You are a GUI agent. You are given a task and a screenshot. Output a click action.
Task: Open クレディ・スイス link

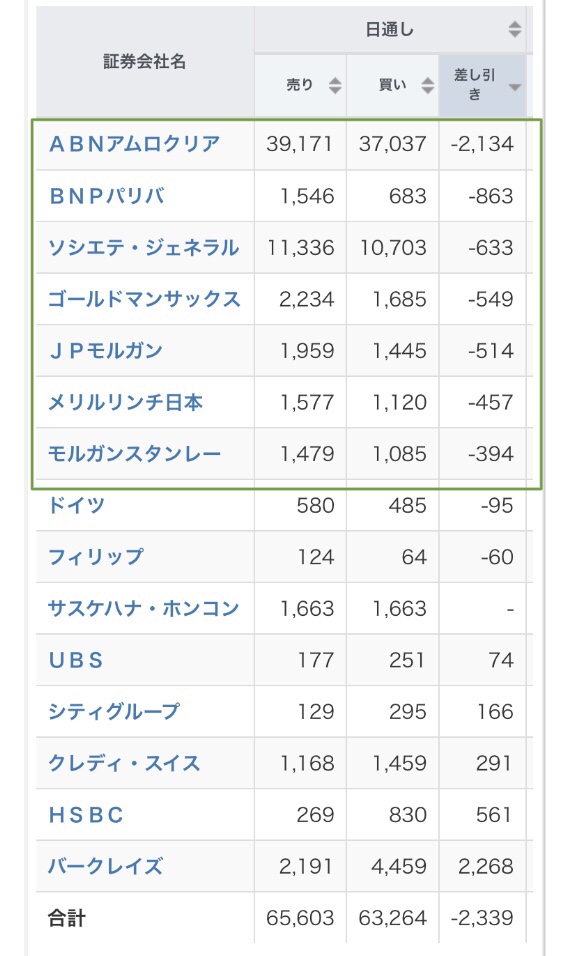coord(124,763)
